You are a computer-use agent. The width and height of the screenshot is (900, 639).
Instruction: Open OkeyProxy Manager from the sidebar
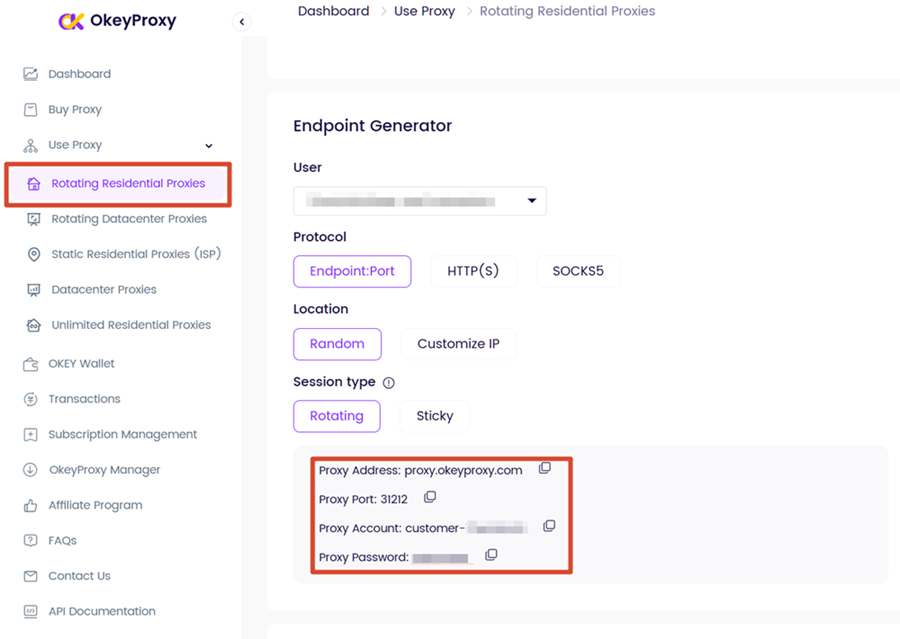104,470
